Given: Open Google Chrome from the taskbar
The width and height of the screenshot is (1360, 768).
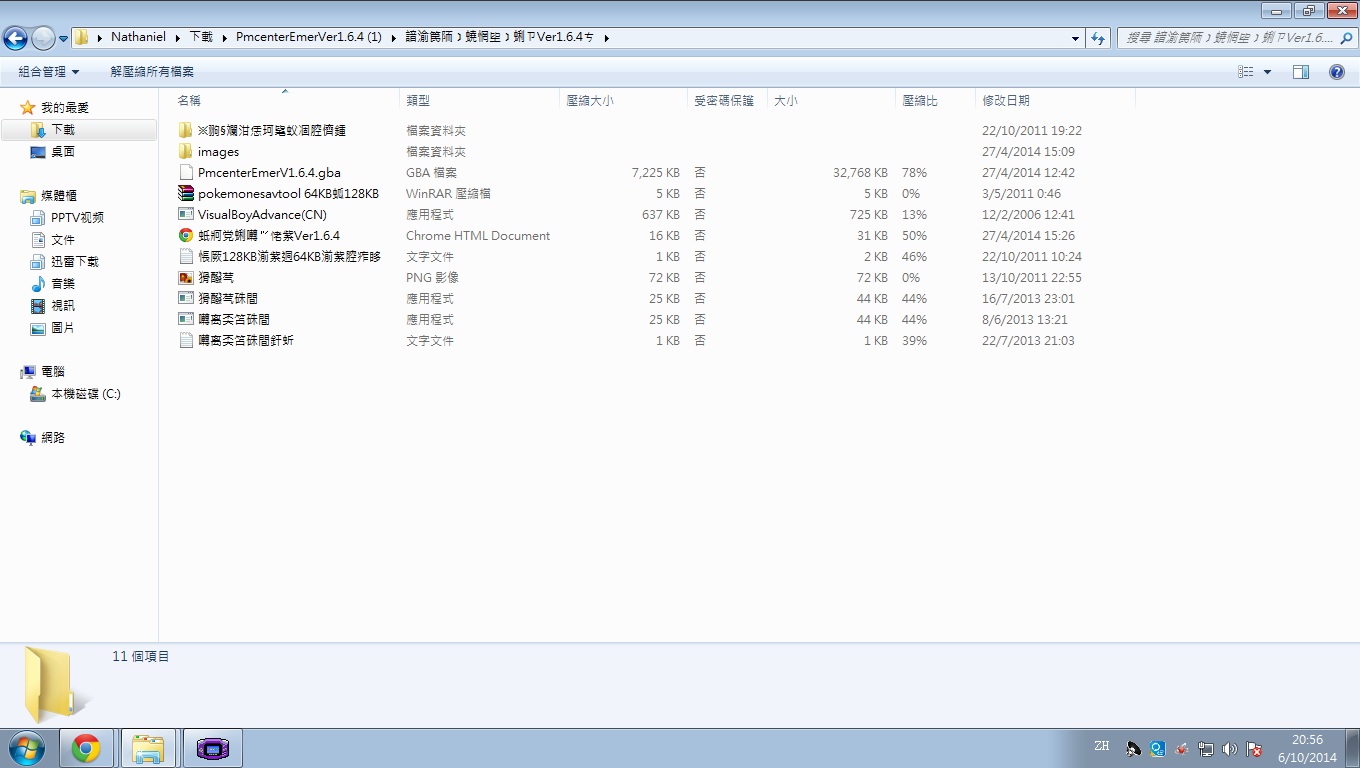Looking at the screenshot, I should pyautogui.click(x=86, y=748).
